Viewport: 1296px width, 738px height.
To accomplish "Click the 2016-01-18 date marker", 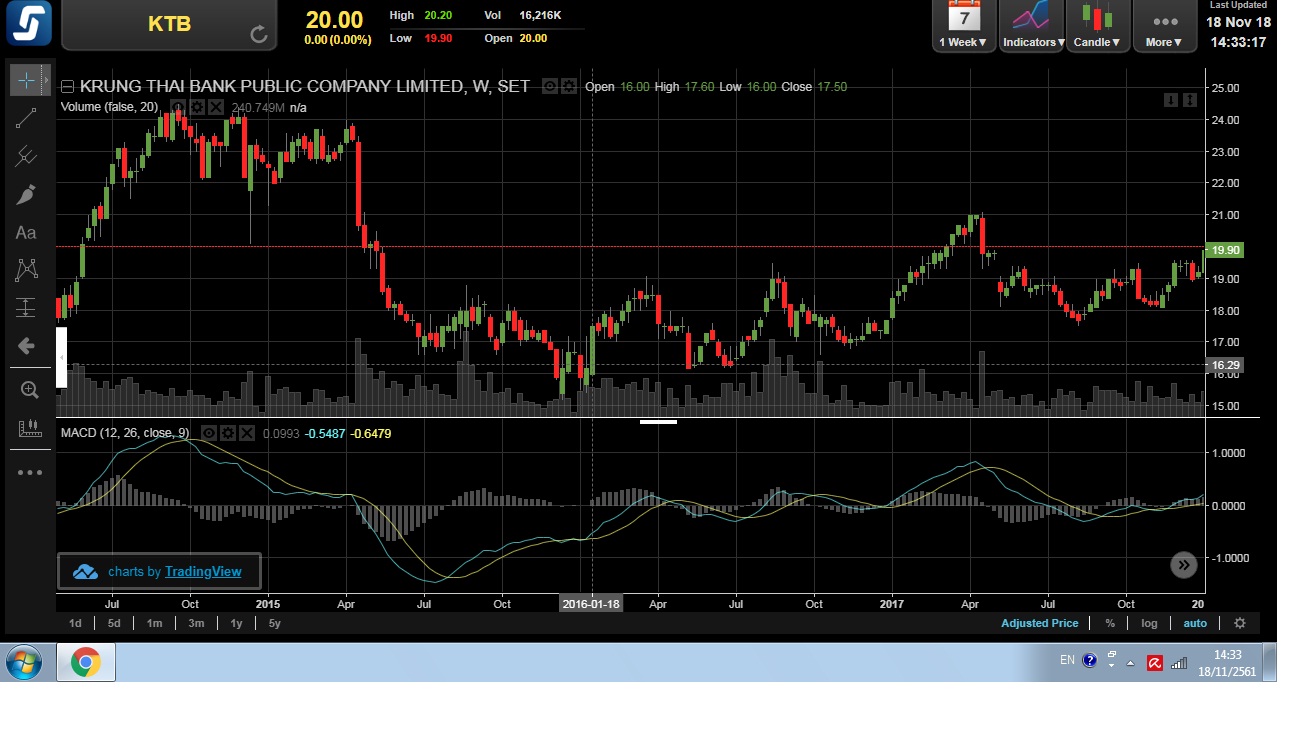I will 591,604.
